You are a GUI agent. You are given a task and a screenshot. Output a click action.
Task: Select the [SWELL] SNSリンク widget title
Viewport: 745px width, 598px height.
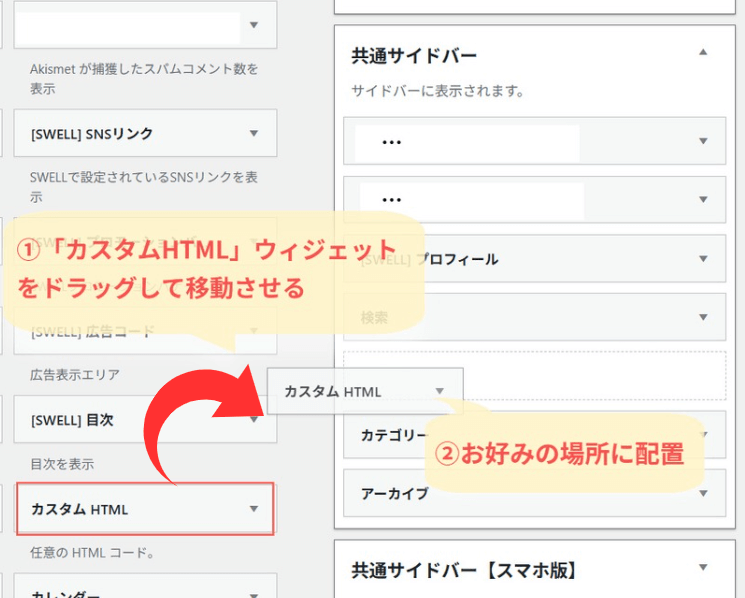point(91,133)
